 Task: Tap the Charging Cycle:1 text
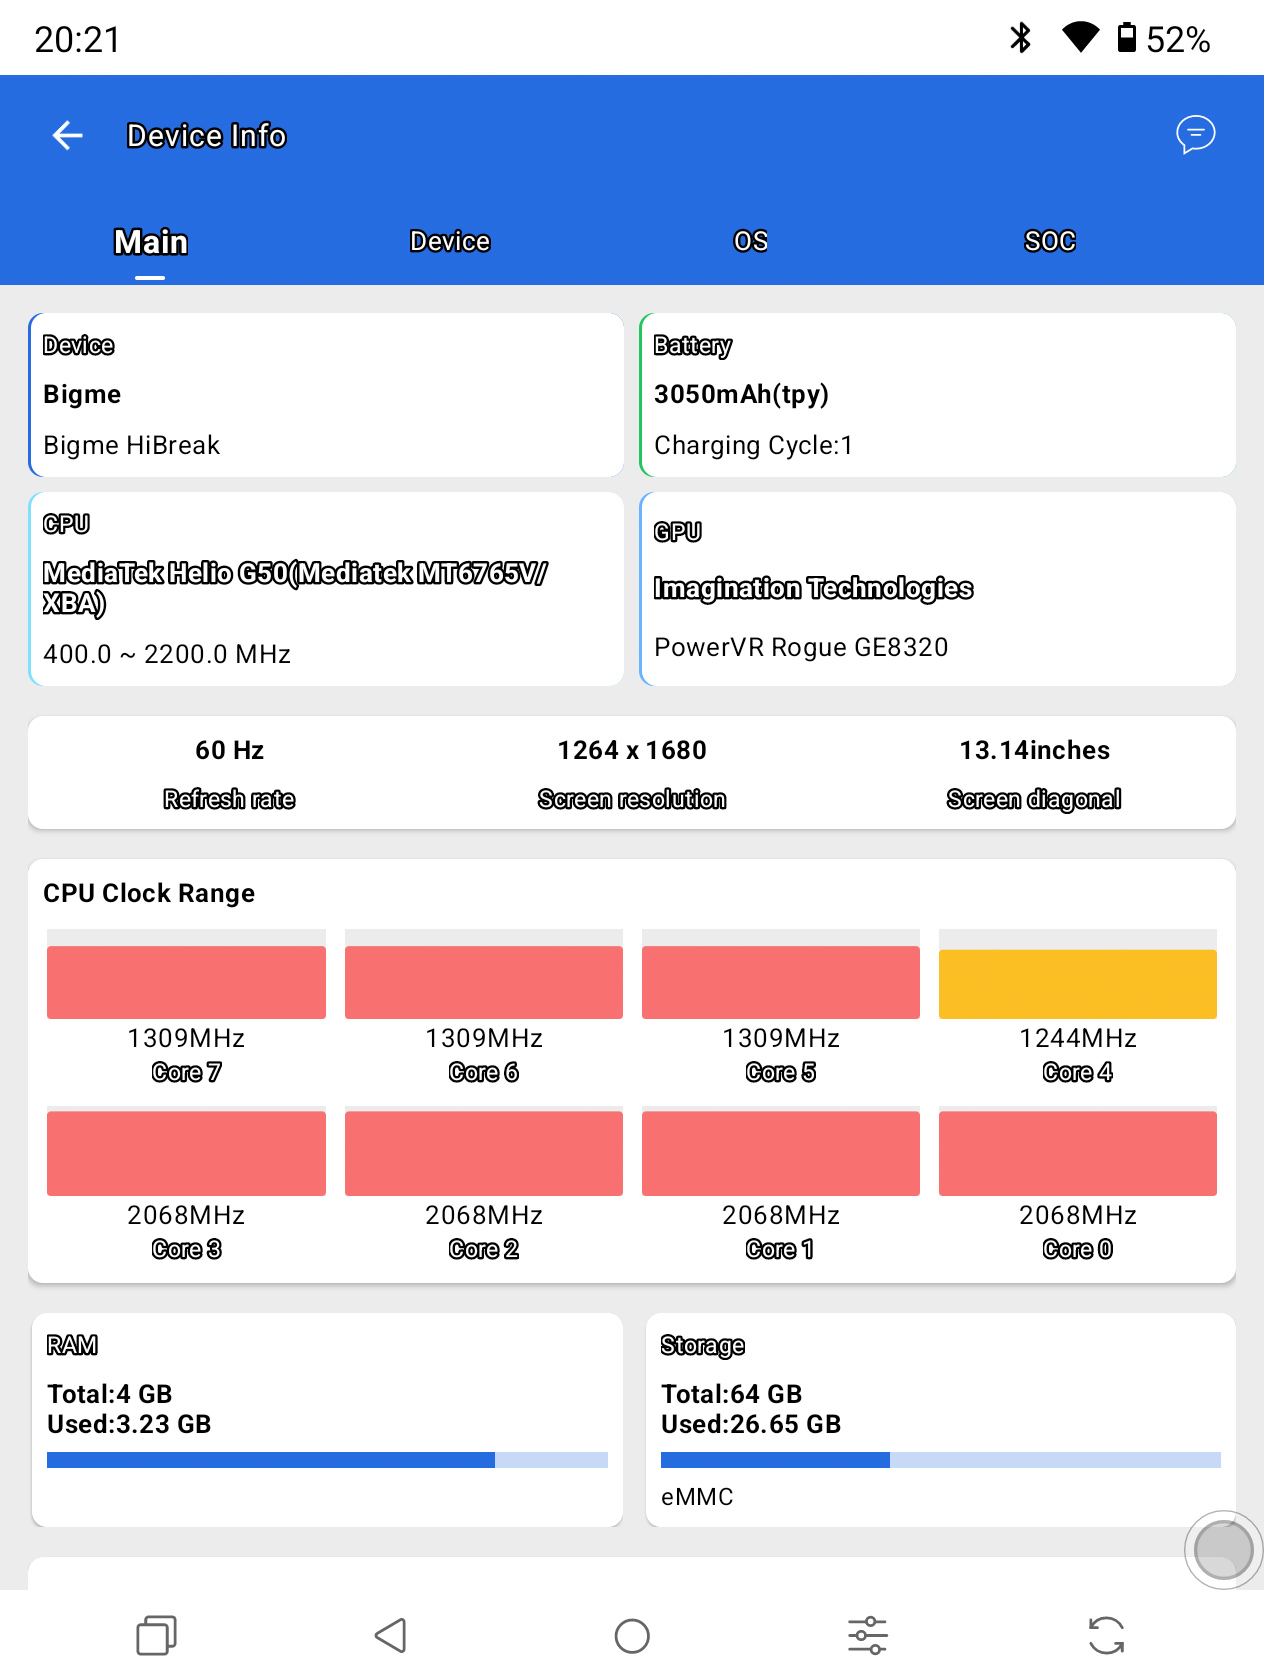[x=754, y=445]
